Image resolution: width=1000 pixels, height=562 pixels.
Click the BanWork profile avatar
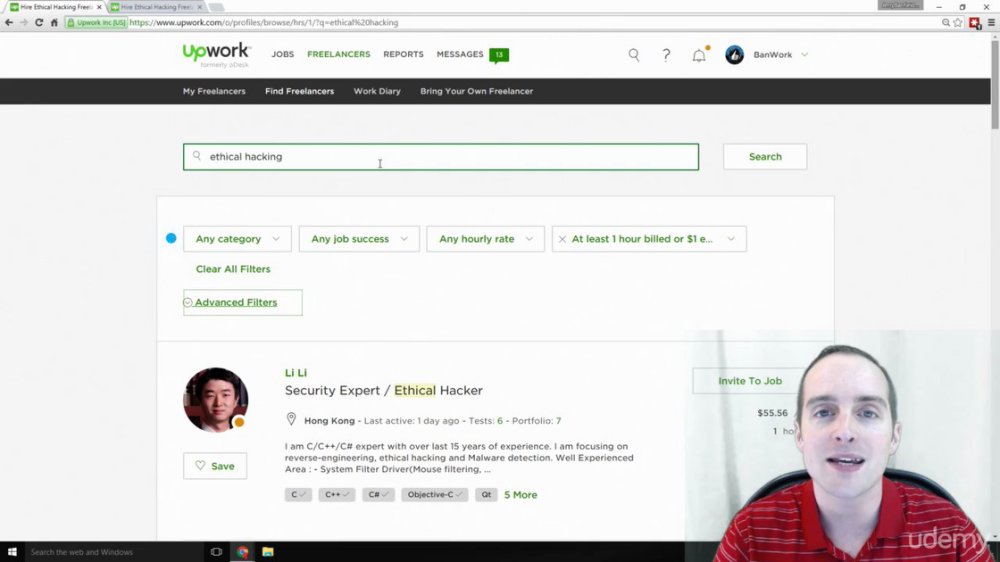(734, 55)
